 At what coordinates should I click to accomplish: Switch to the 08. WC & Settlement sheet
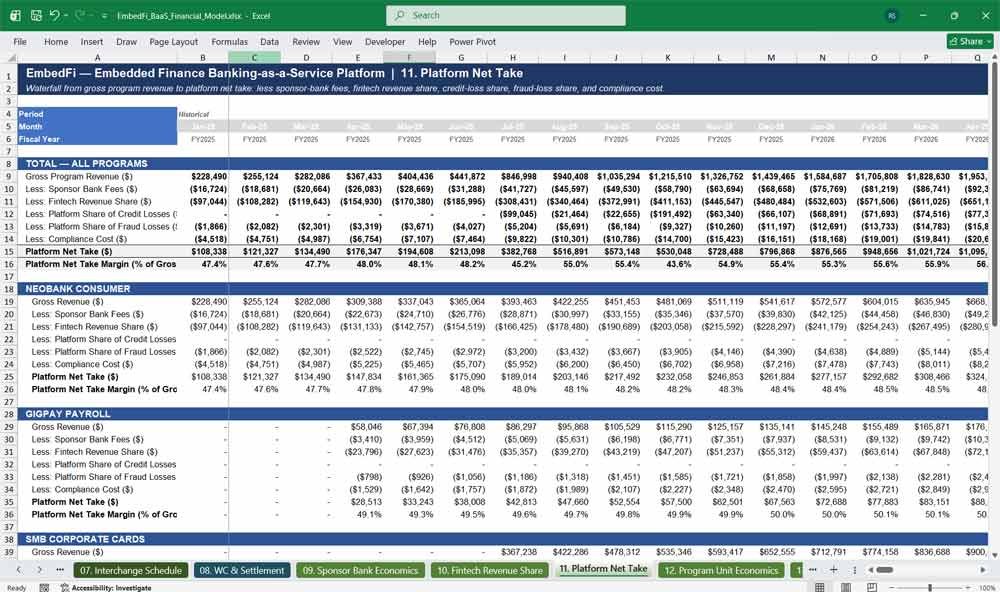pyautogui.click(x=242, y=570)
